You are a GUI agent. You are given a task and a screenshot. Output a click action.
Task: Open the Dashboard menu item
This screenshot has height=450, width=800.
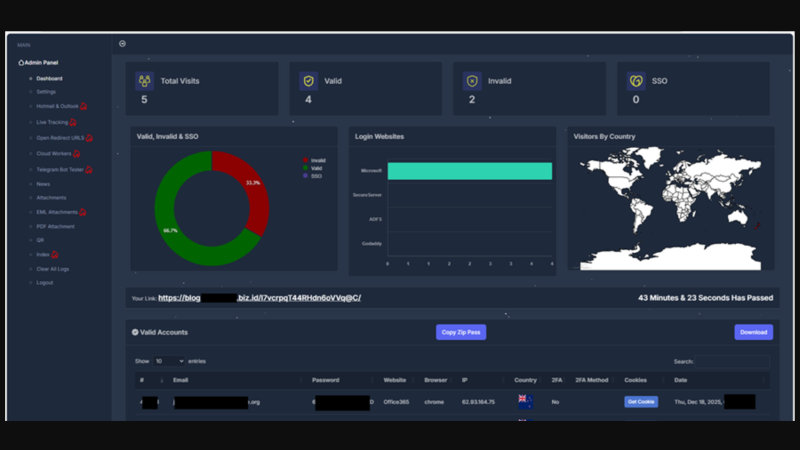(x=49, y=79)
